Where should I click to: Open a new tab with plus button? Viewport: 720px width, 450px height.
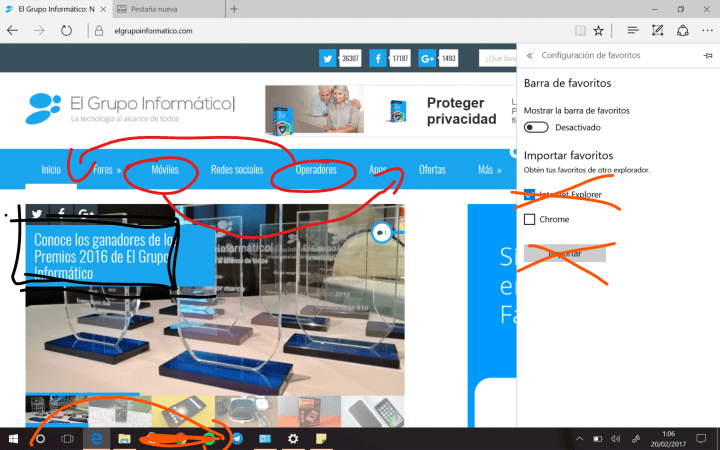point(234,9)
